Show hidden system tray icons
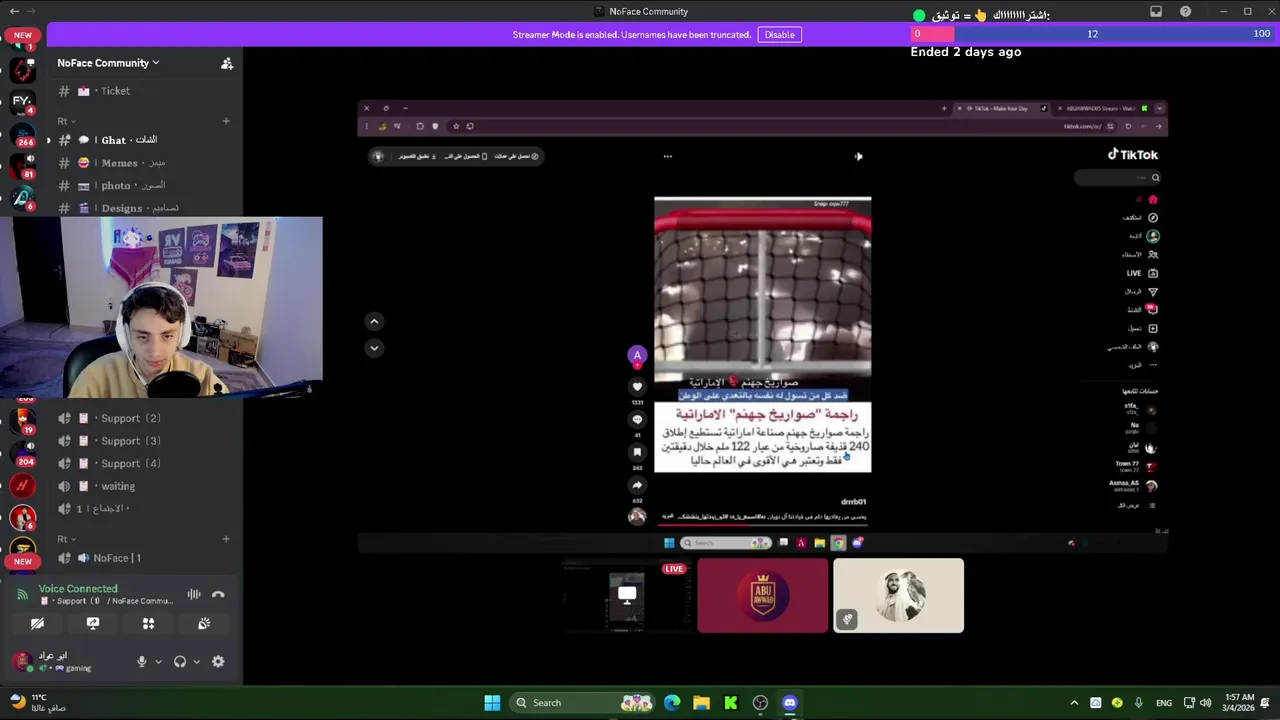1280x720 pixels. pyautogui.click(x=1074, y=703)
